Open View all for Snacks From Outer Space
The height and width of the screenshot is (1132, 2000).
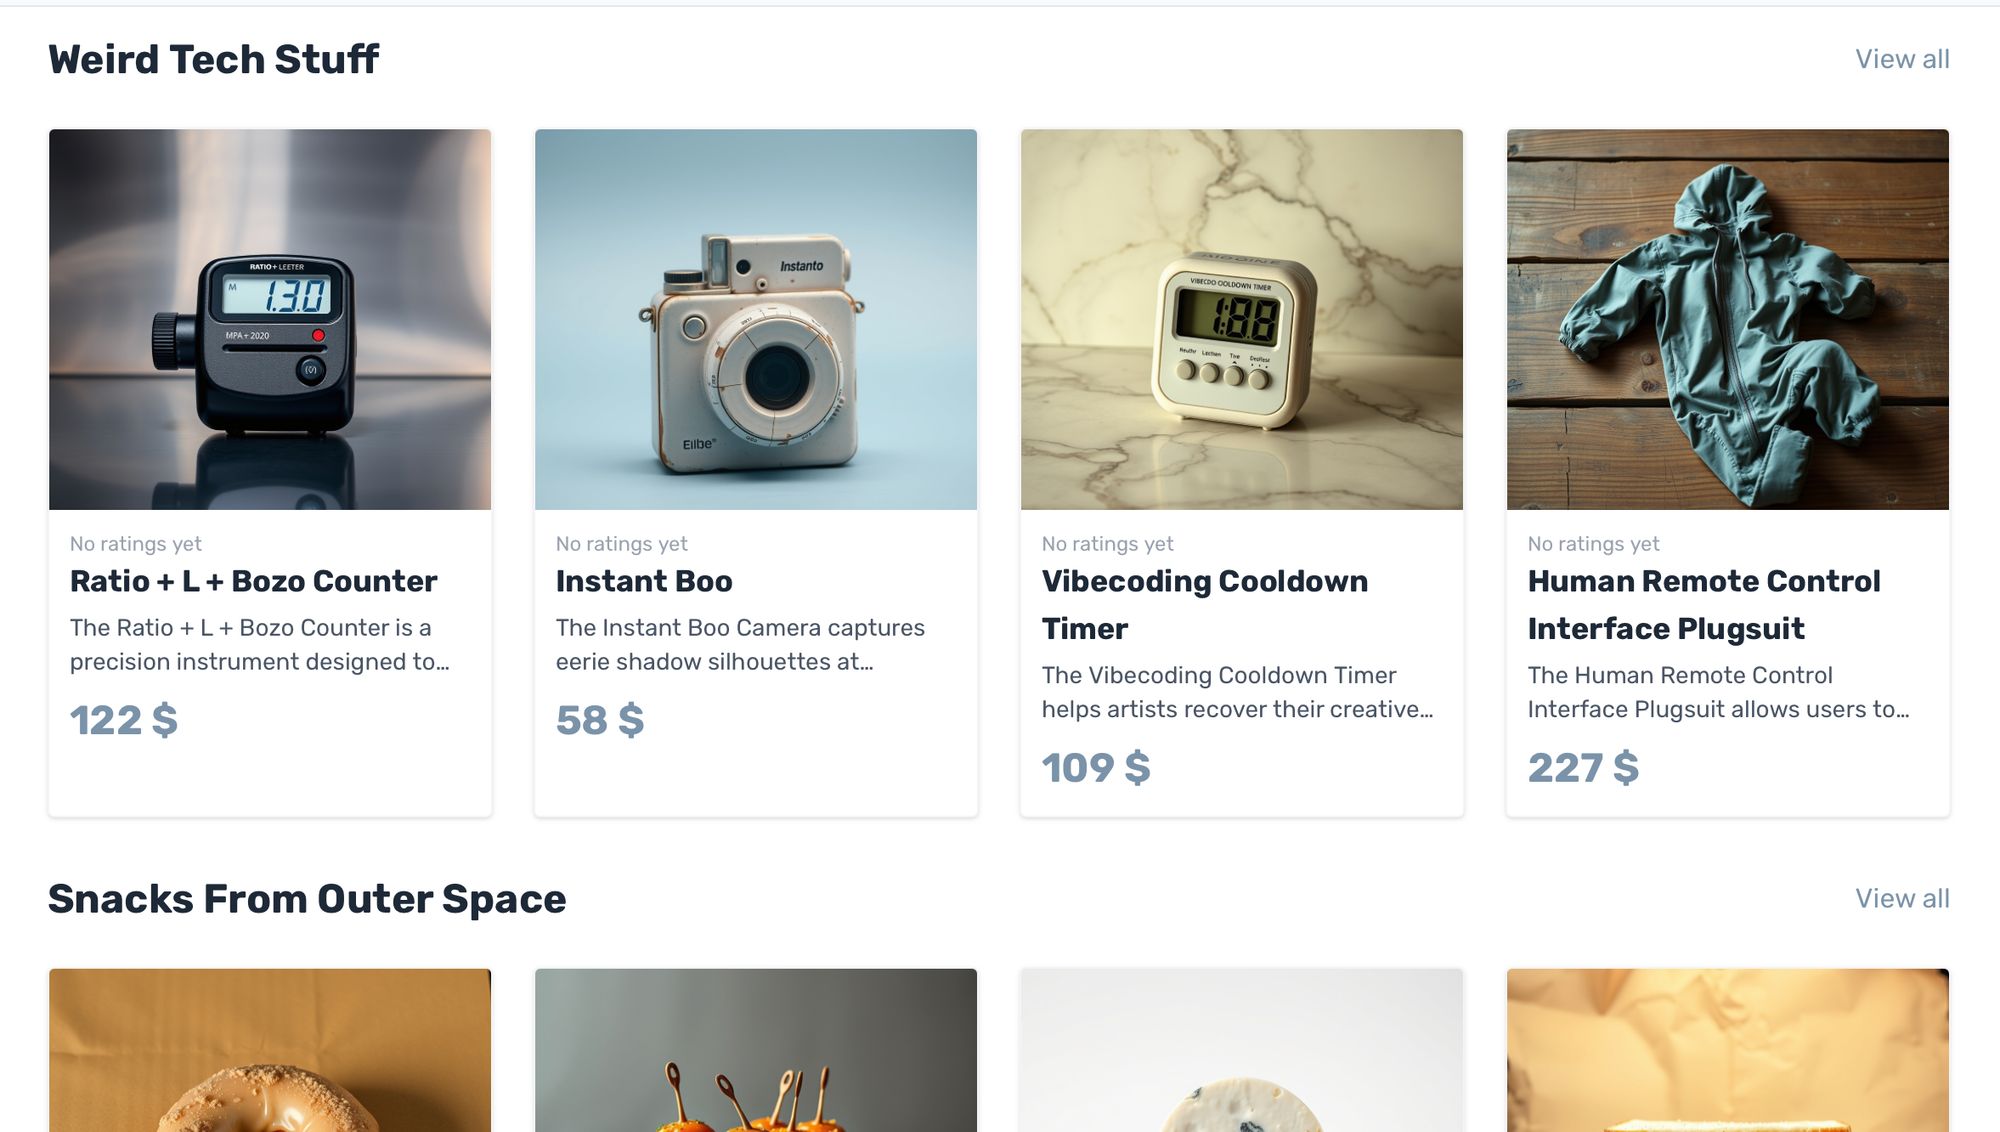[x=1902, y=898]
